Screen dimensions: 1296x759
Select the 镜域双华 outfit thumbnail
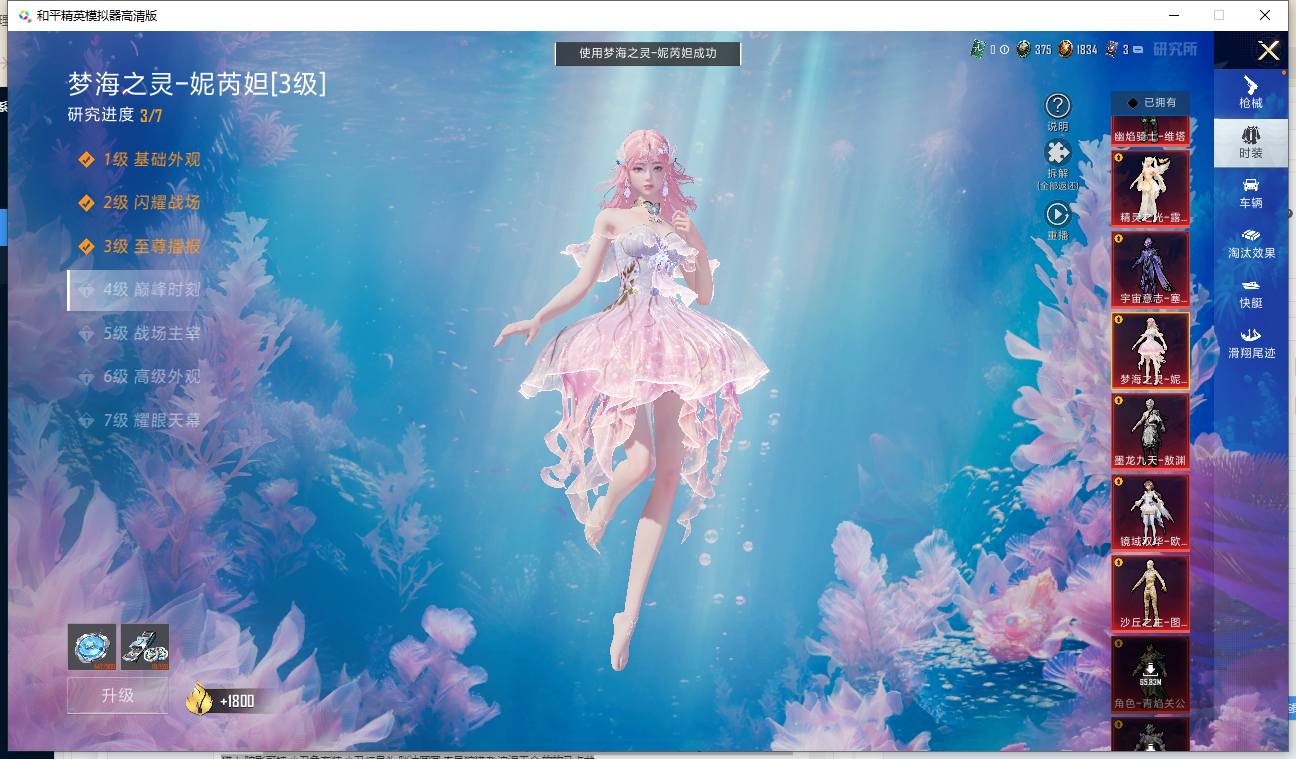[1151, 512]
